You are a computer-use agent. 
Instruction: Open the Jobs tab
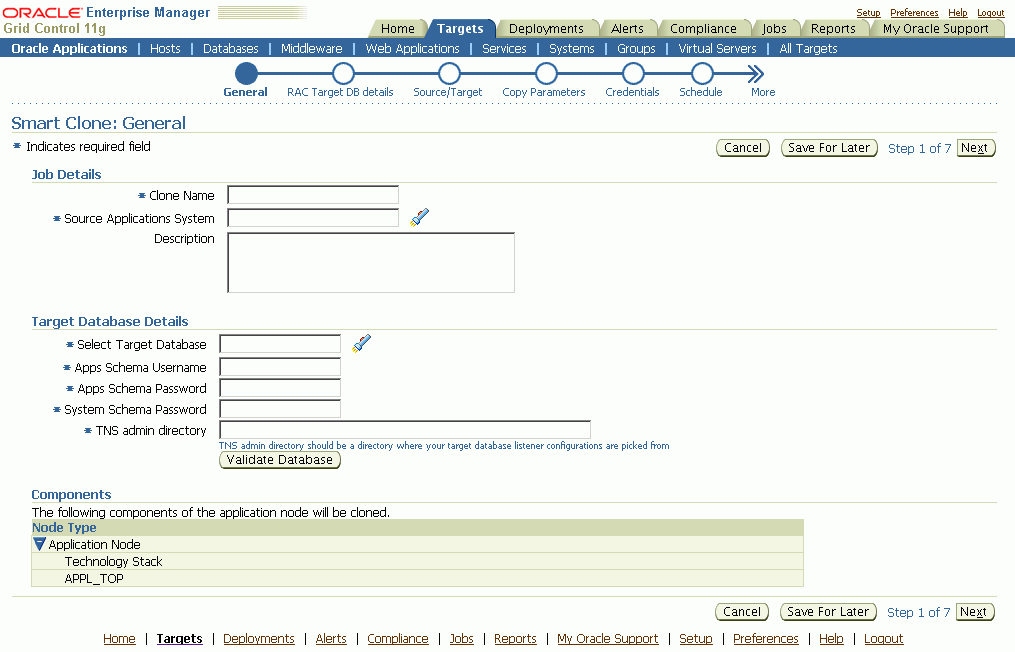pyautogui.click(x=774, y=28)
